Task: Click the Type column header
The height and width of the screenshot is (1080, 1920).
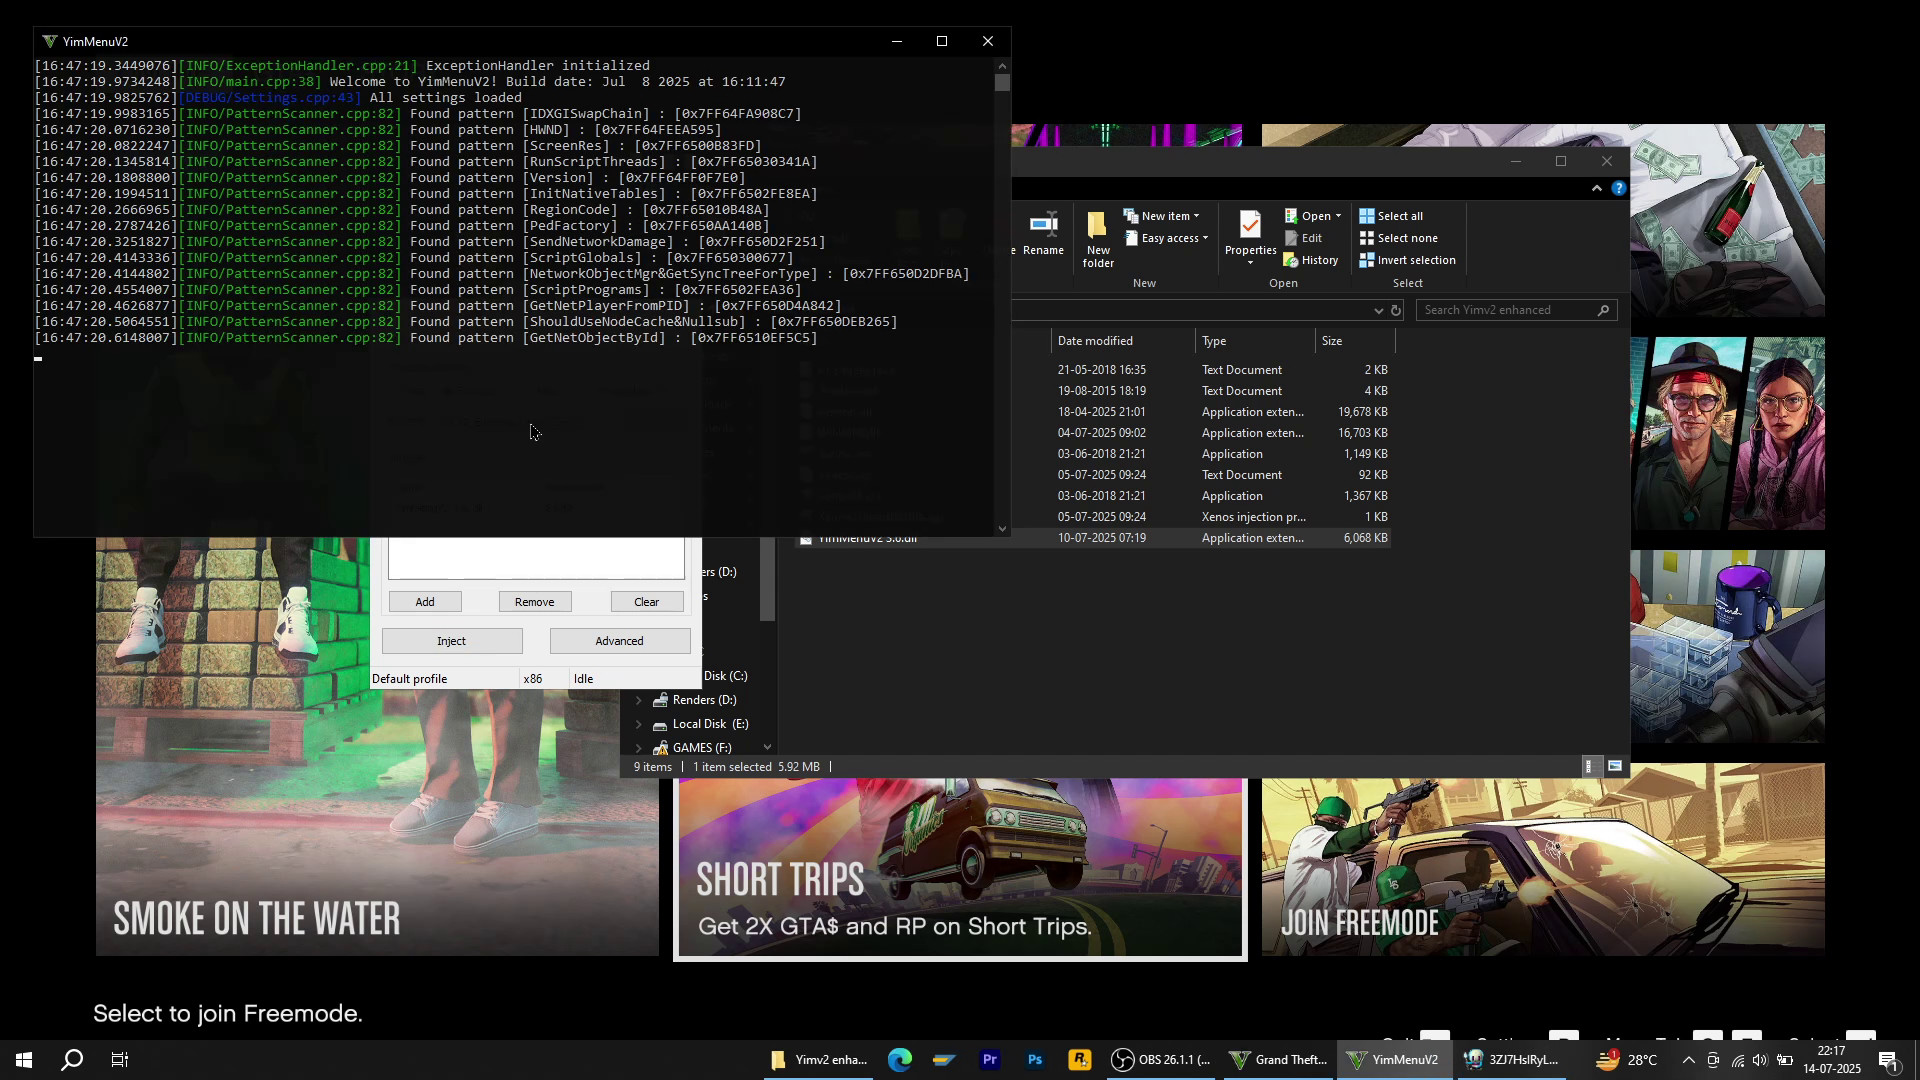Action: (x=1214, y=341)
